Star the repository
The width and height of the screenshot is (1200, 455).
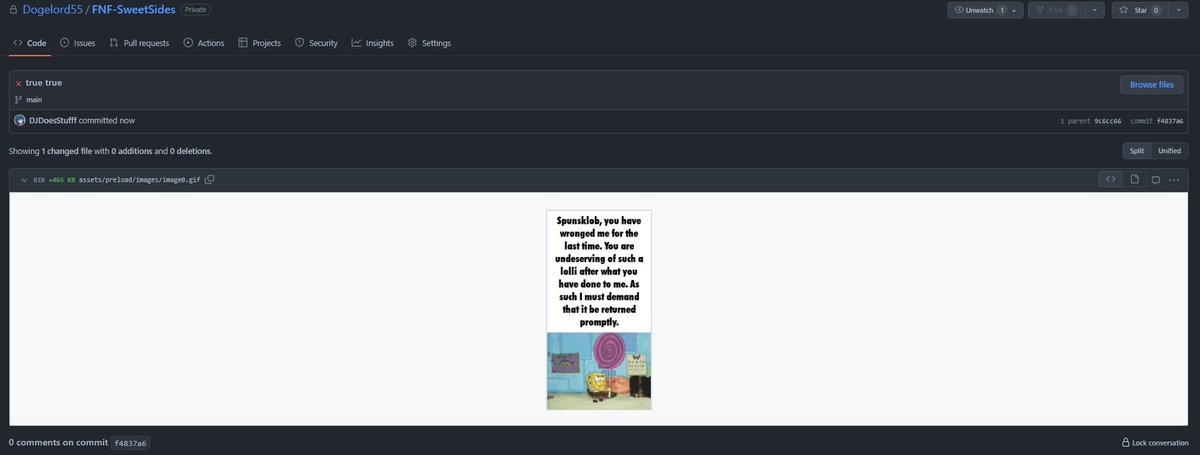pos(1139,10)
